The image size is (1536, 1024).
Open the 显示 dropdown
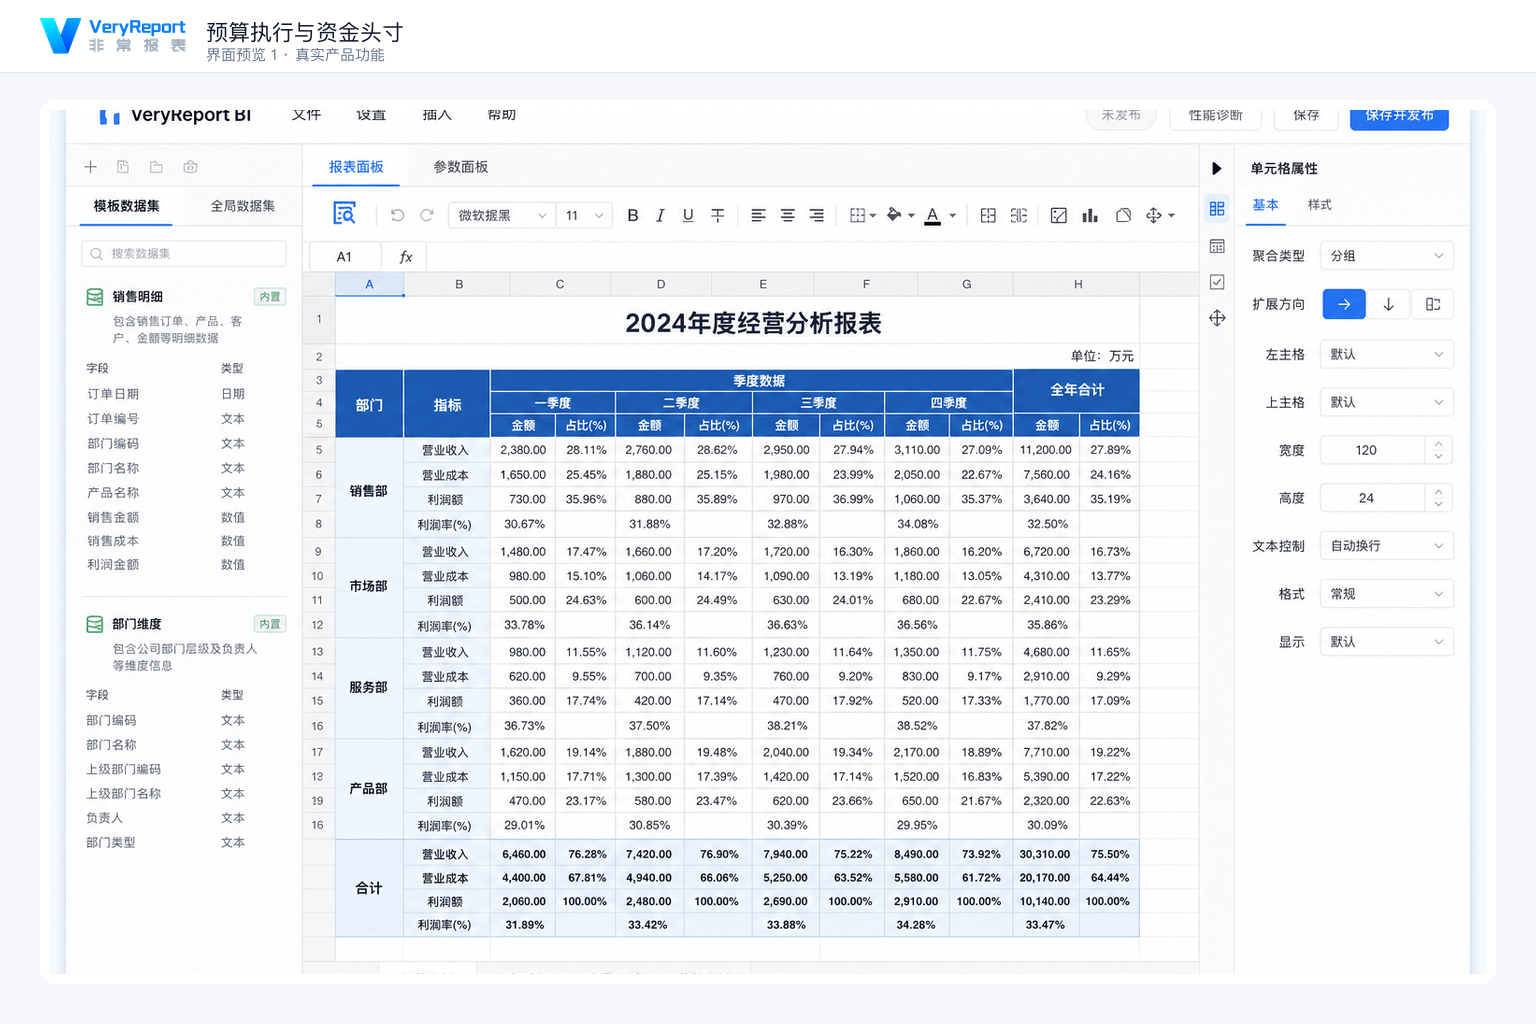point(1387,642)
